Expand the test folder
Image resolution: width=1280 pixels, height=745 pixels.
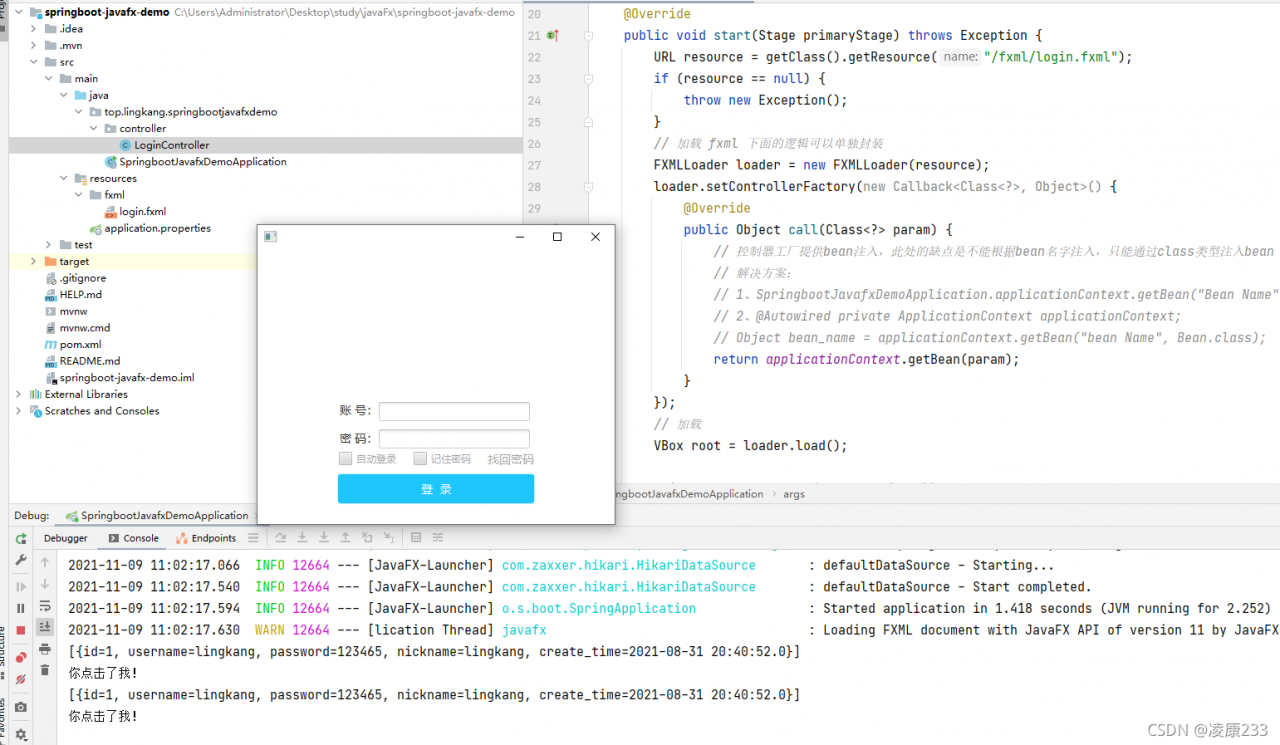tap(49, 245)
